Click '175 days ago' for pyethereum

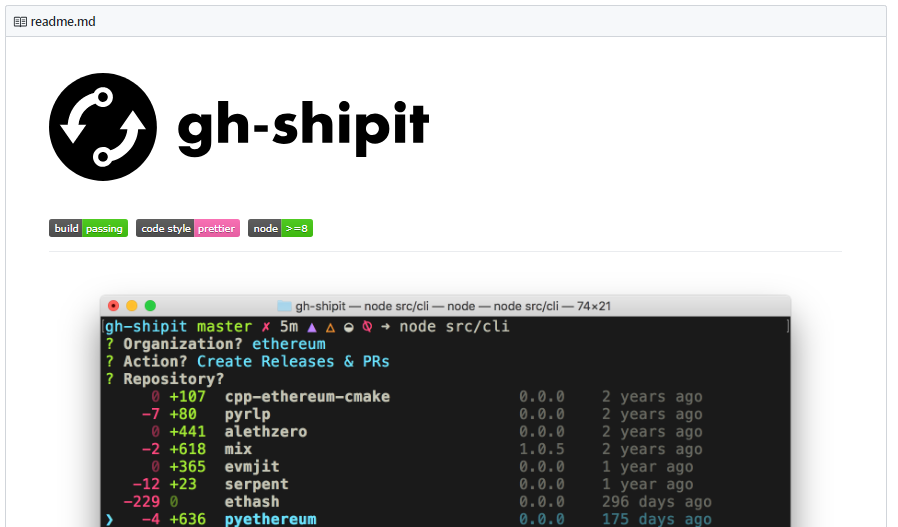tap(657, 519)
